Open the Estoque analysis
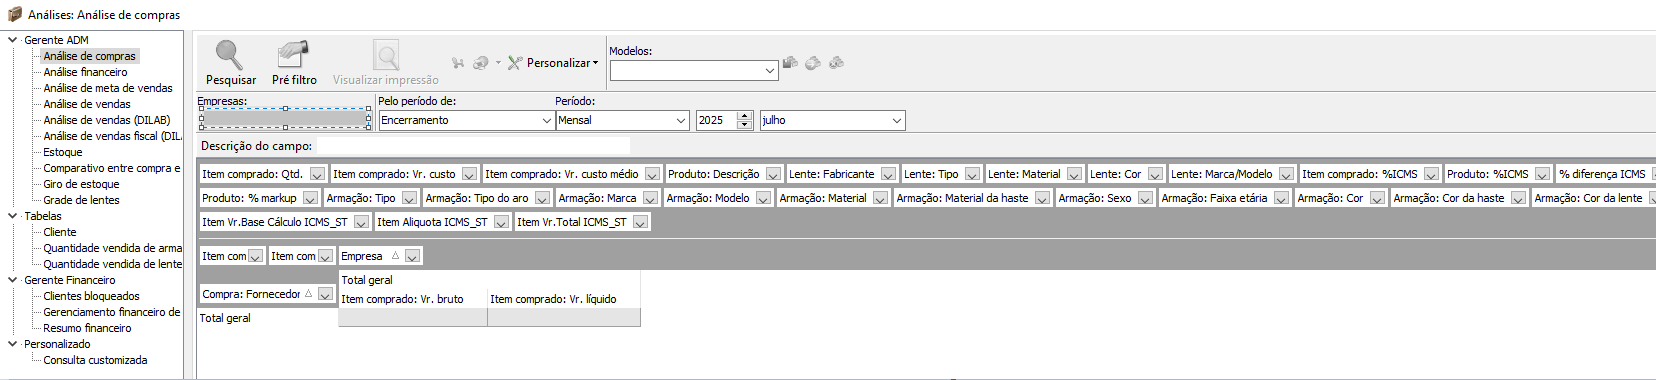1656x380 pixels. click(63, 152)
